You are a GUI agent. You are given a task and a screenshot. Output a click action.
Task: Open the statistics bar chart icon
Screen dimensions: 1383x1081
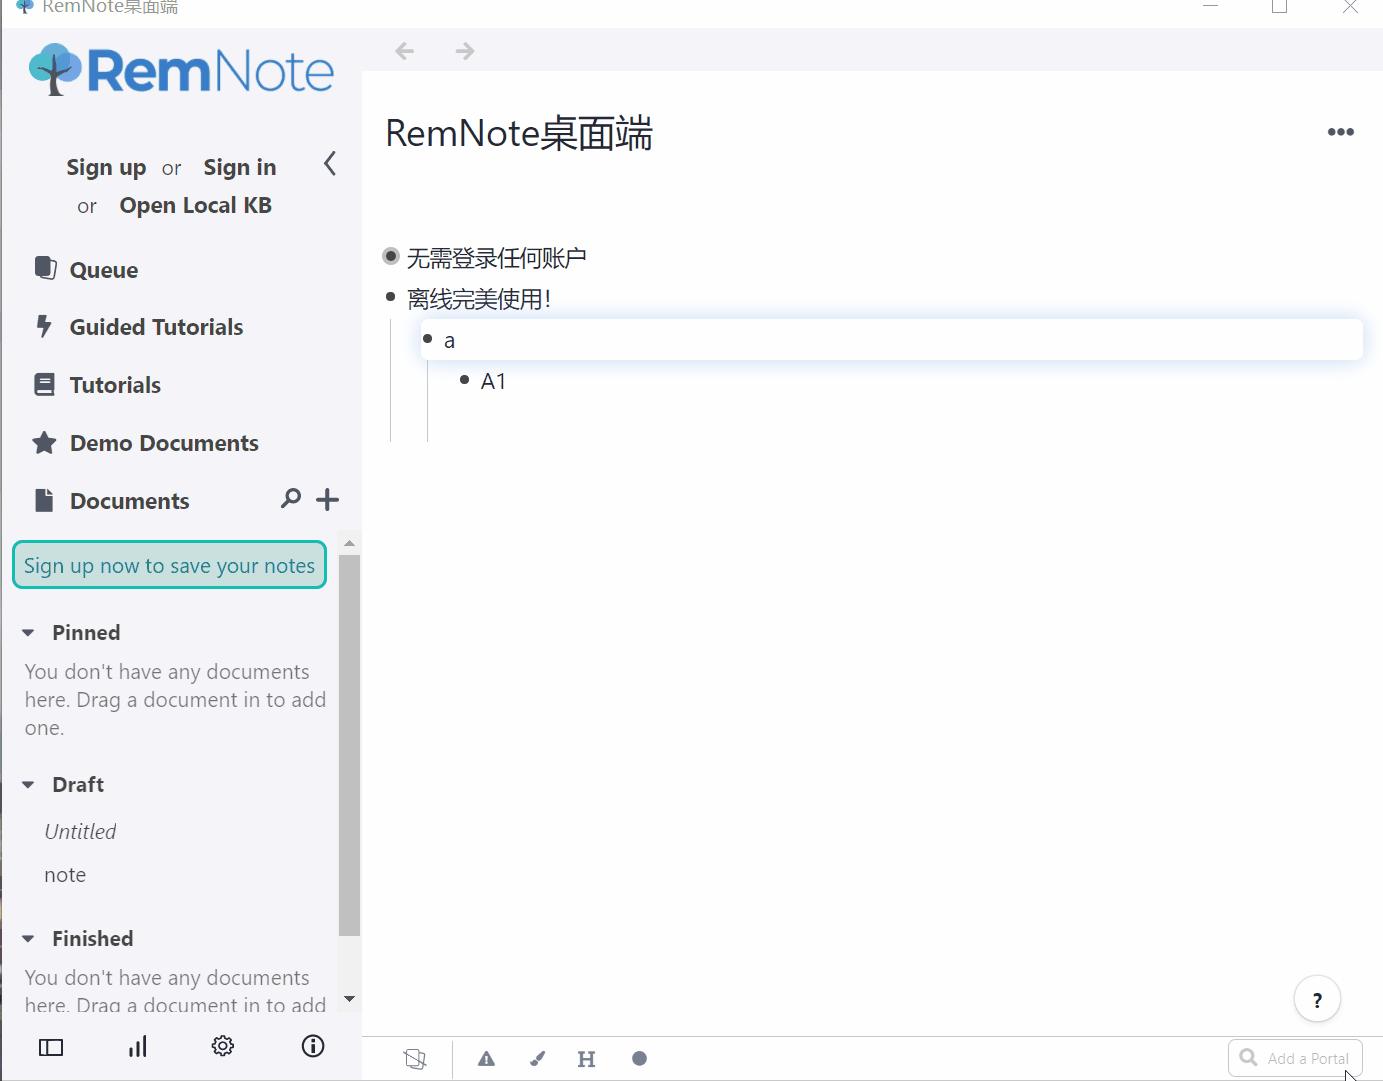pyautogui.click(x=138, y=1047)
